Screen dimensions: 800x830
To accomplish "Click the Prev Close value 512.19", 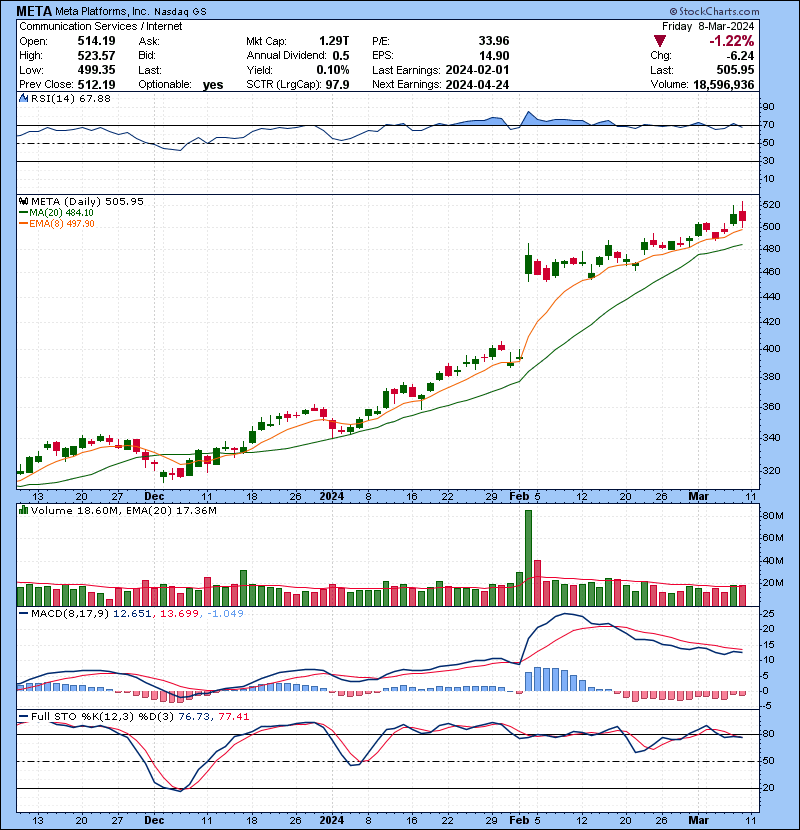I will tap(96, 85).
